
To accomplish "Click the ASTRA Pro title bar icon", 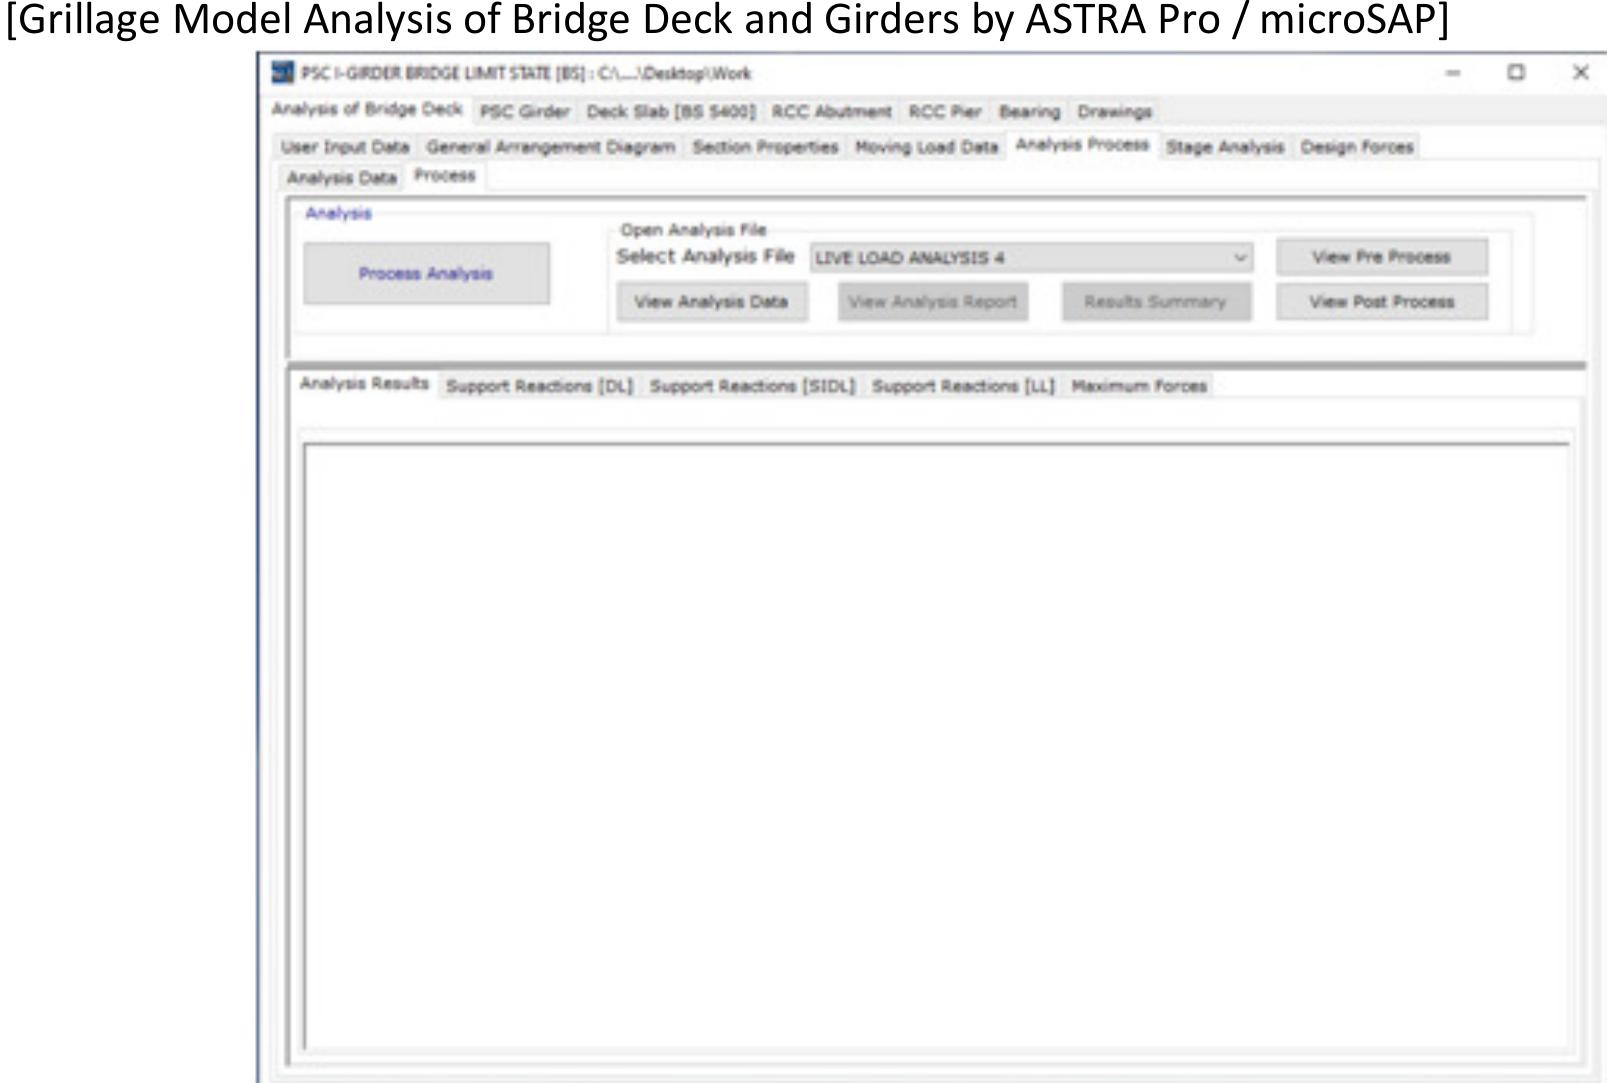I will [277, 72].
